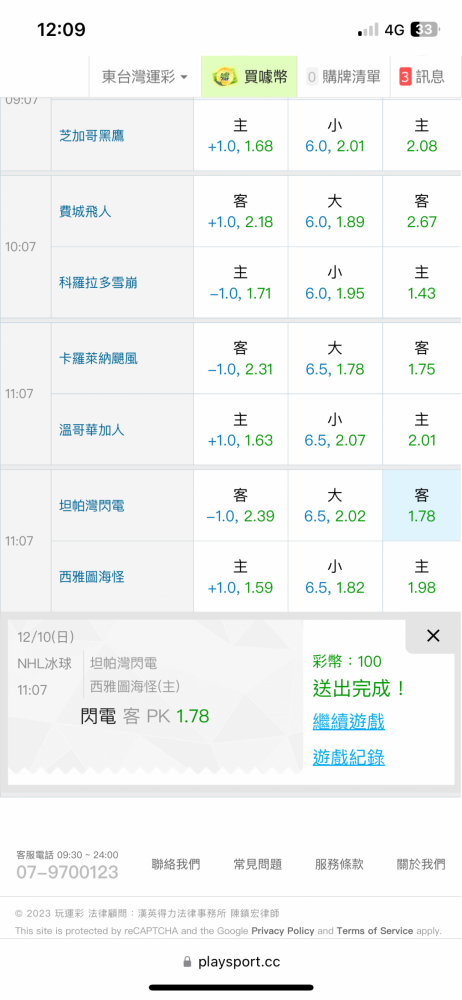The image size is (462, 1000).
Task: Click the 繼續遊戲 link
Action: [348, 722]
